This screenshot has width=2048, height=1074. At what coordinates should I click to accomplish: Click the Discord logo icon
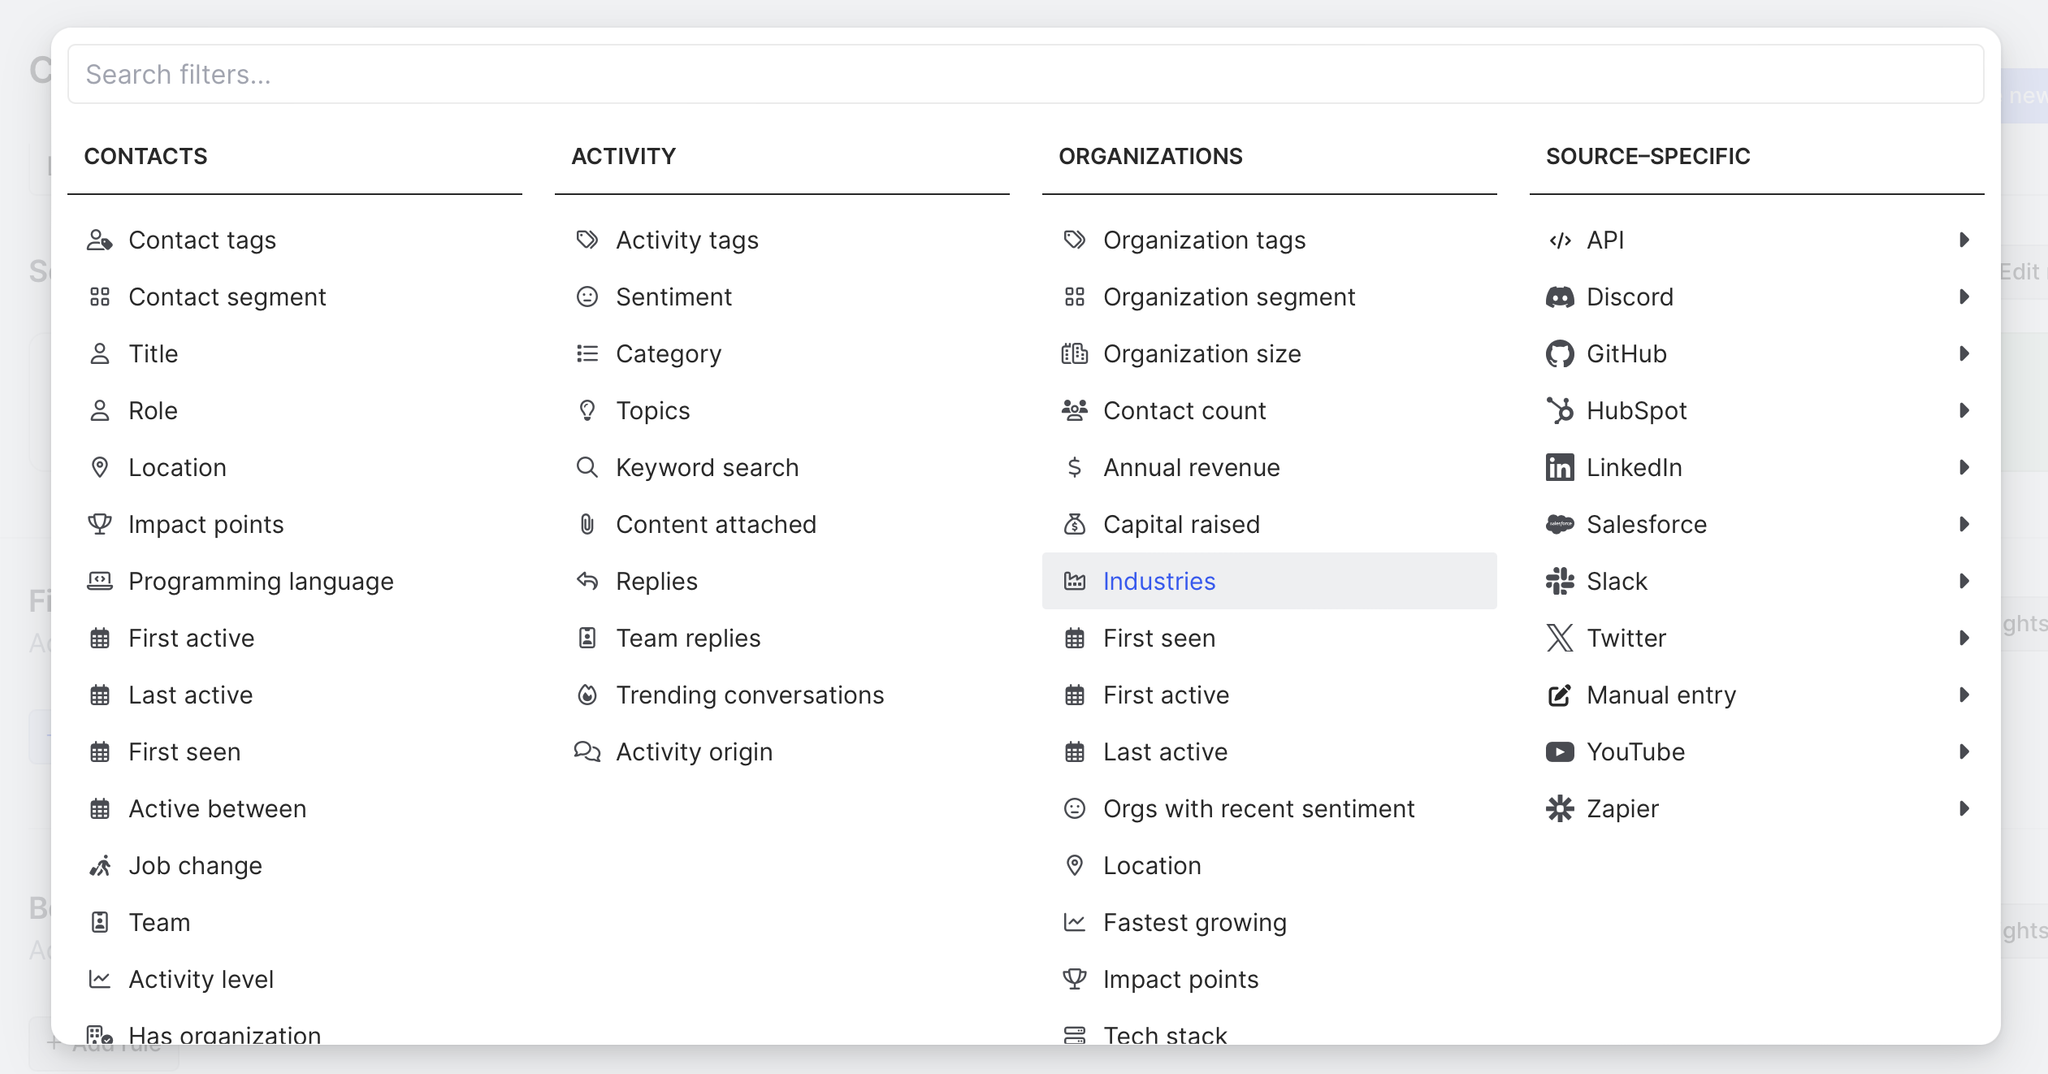pos(1559,297)
